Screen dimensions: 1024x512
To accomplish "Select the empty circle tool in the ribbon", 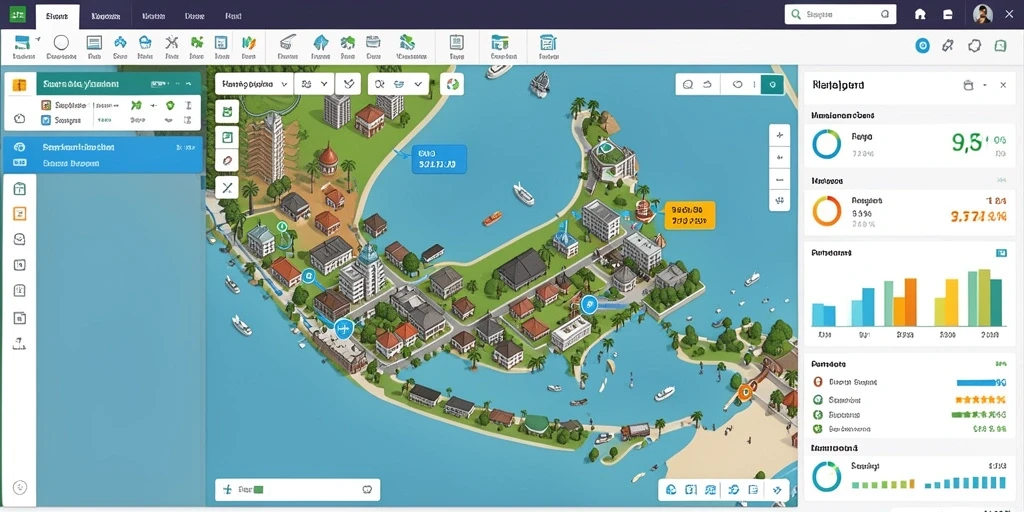I will tap(61, 43).
